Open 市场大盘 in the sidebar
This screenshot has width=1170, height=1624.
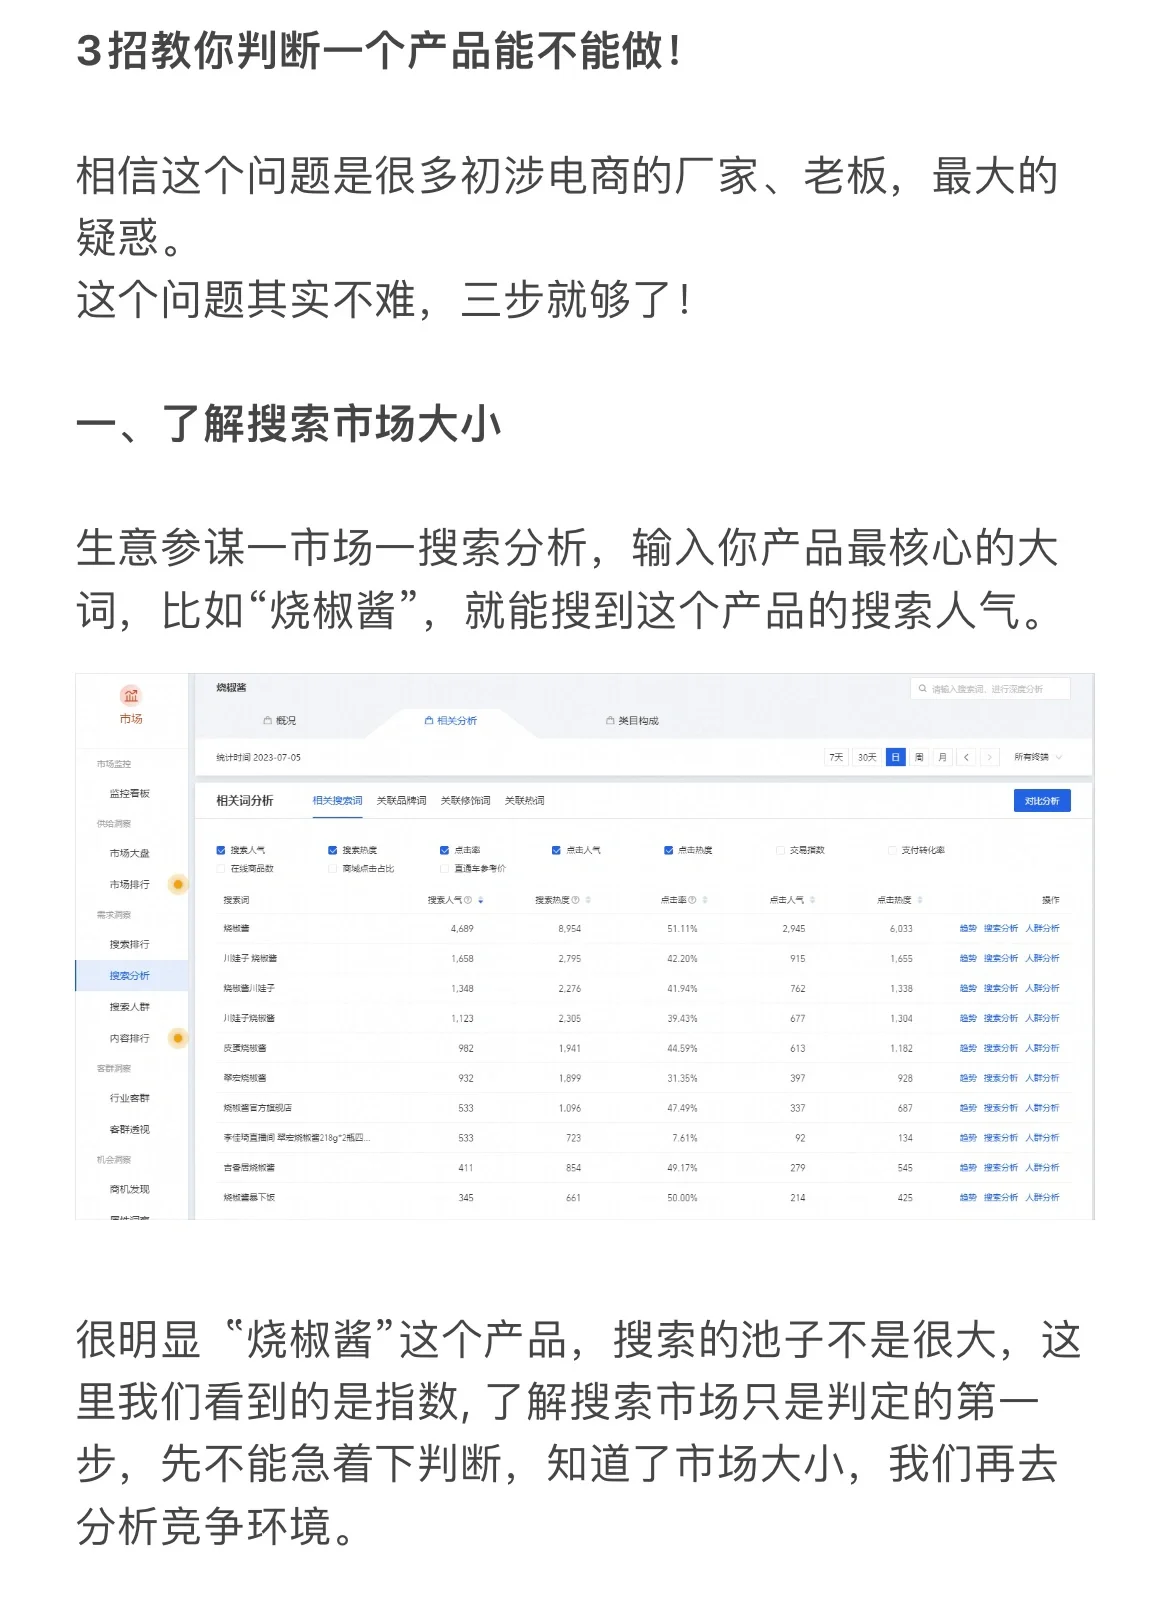point(130,853)
